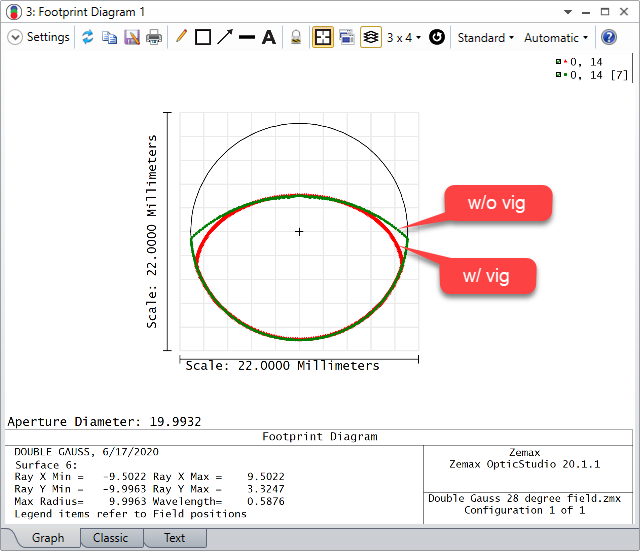Click the clone window icon
Screen dimensions: 640x551
pos(347,38)
